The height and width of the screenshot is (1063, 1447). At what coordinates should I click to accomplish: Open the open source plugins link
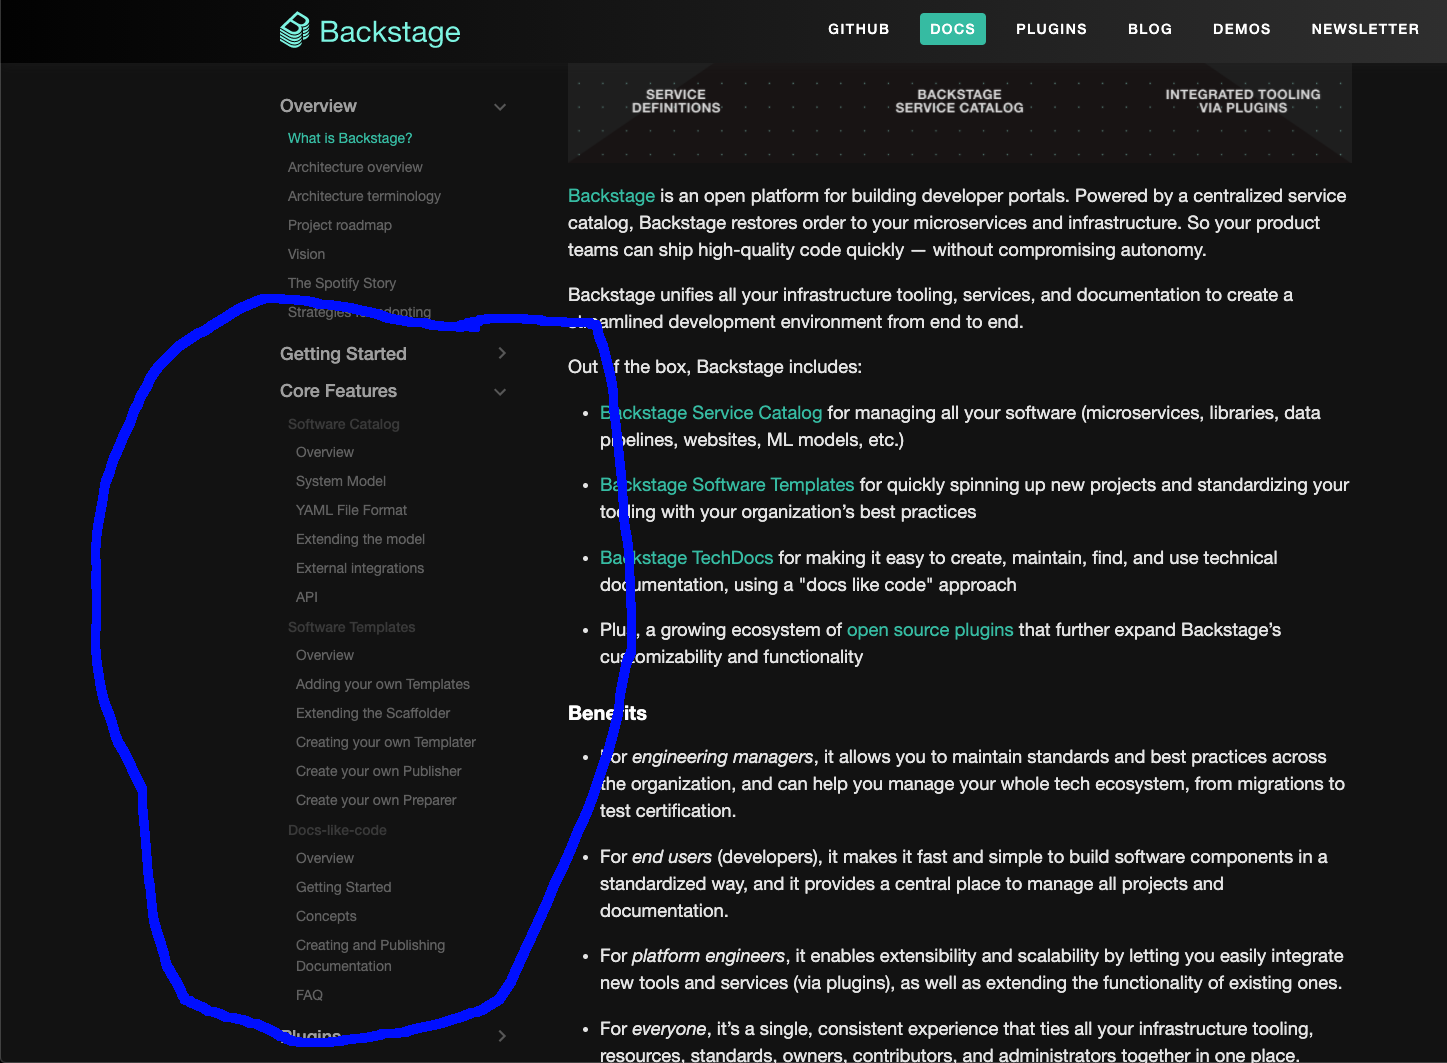[x=929, y=629]
